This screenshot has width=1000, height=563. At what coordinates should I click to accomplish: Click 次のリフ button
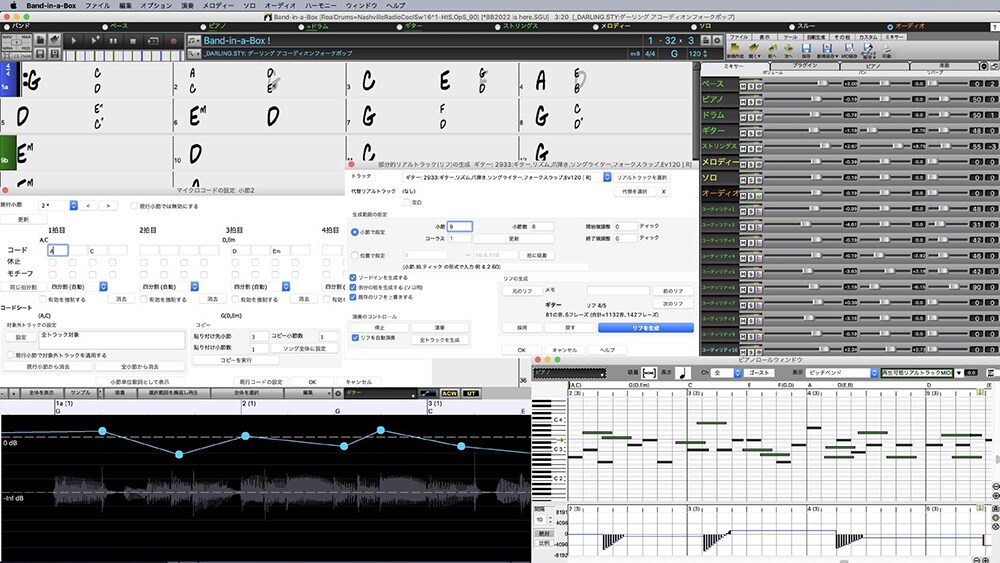[673, 303]
